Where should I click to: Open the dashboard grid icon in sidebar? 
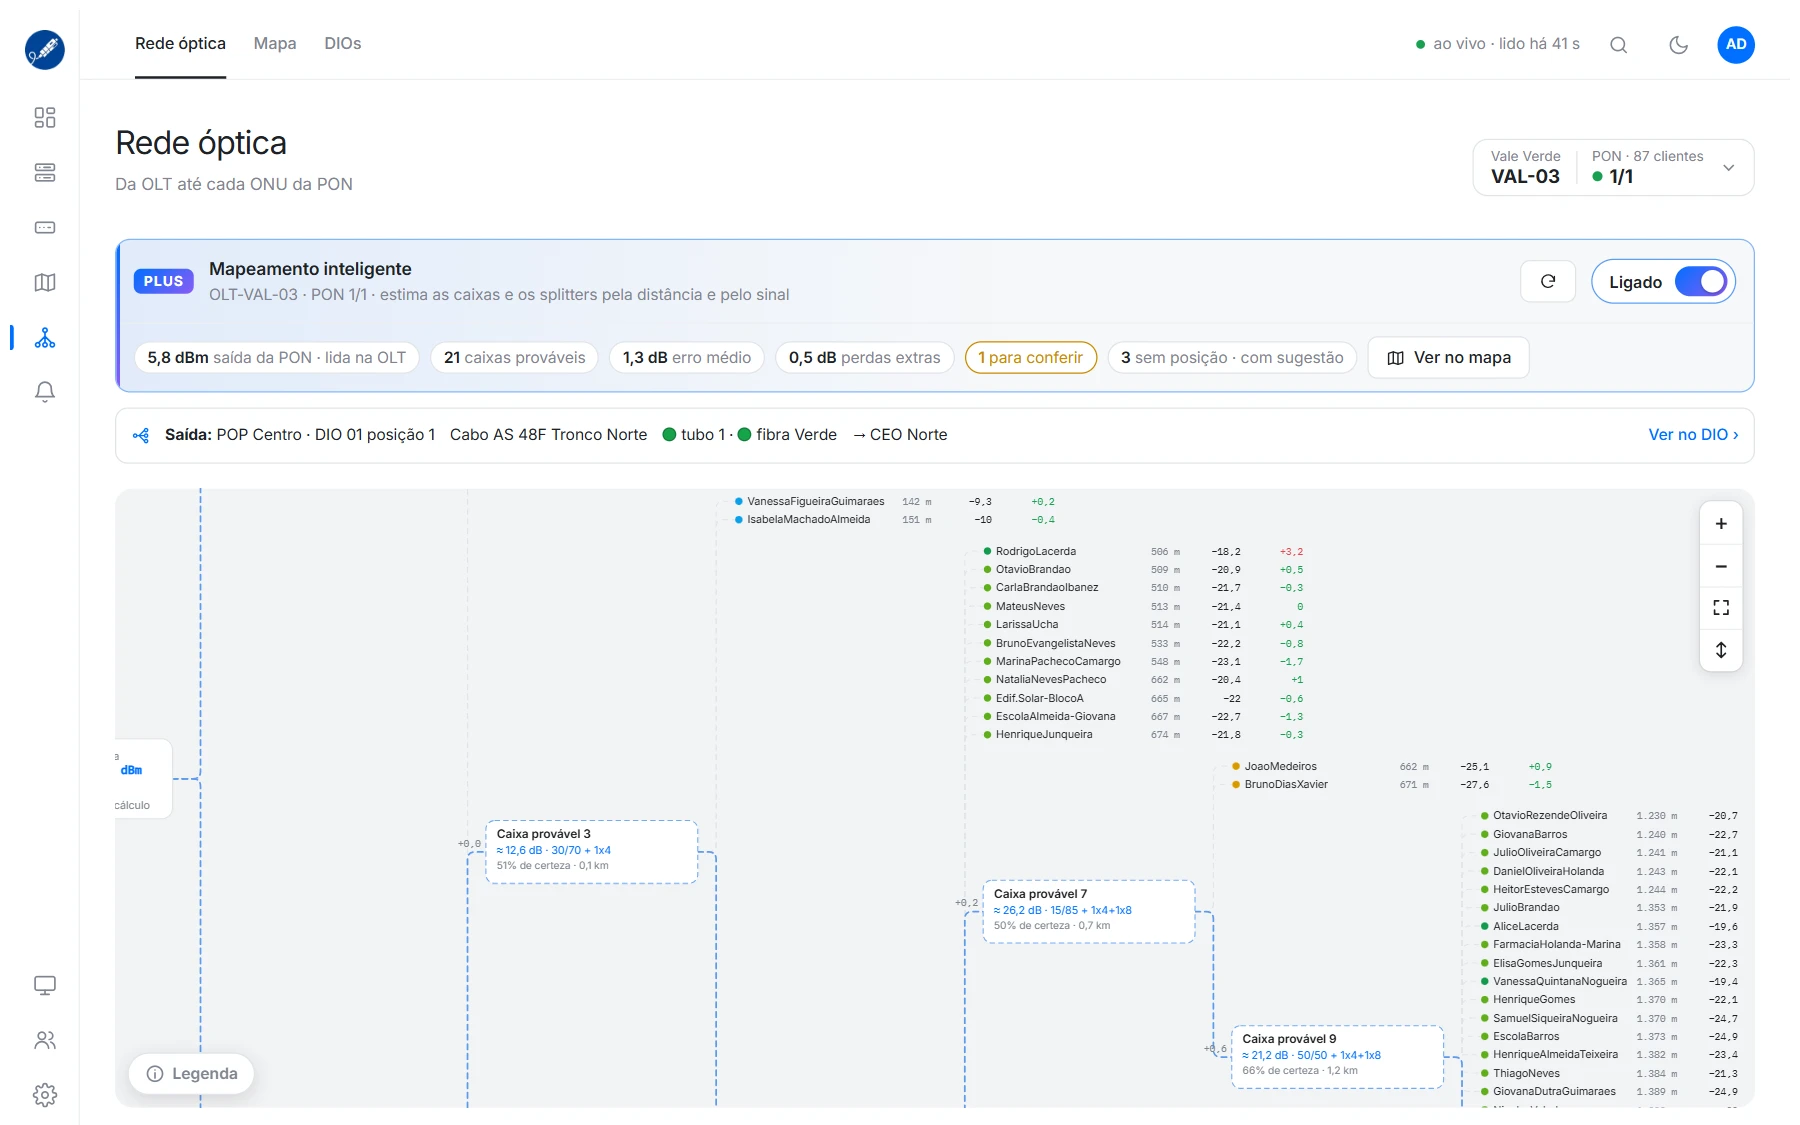[x=45, y=118]
